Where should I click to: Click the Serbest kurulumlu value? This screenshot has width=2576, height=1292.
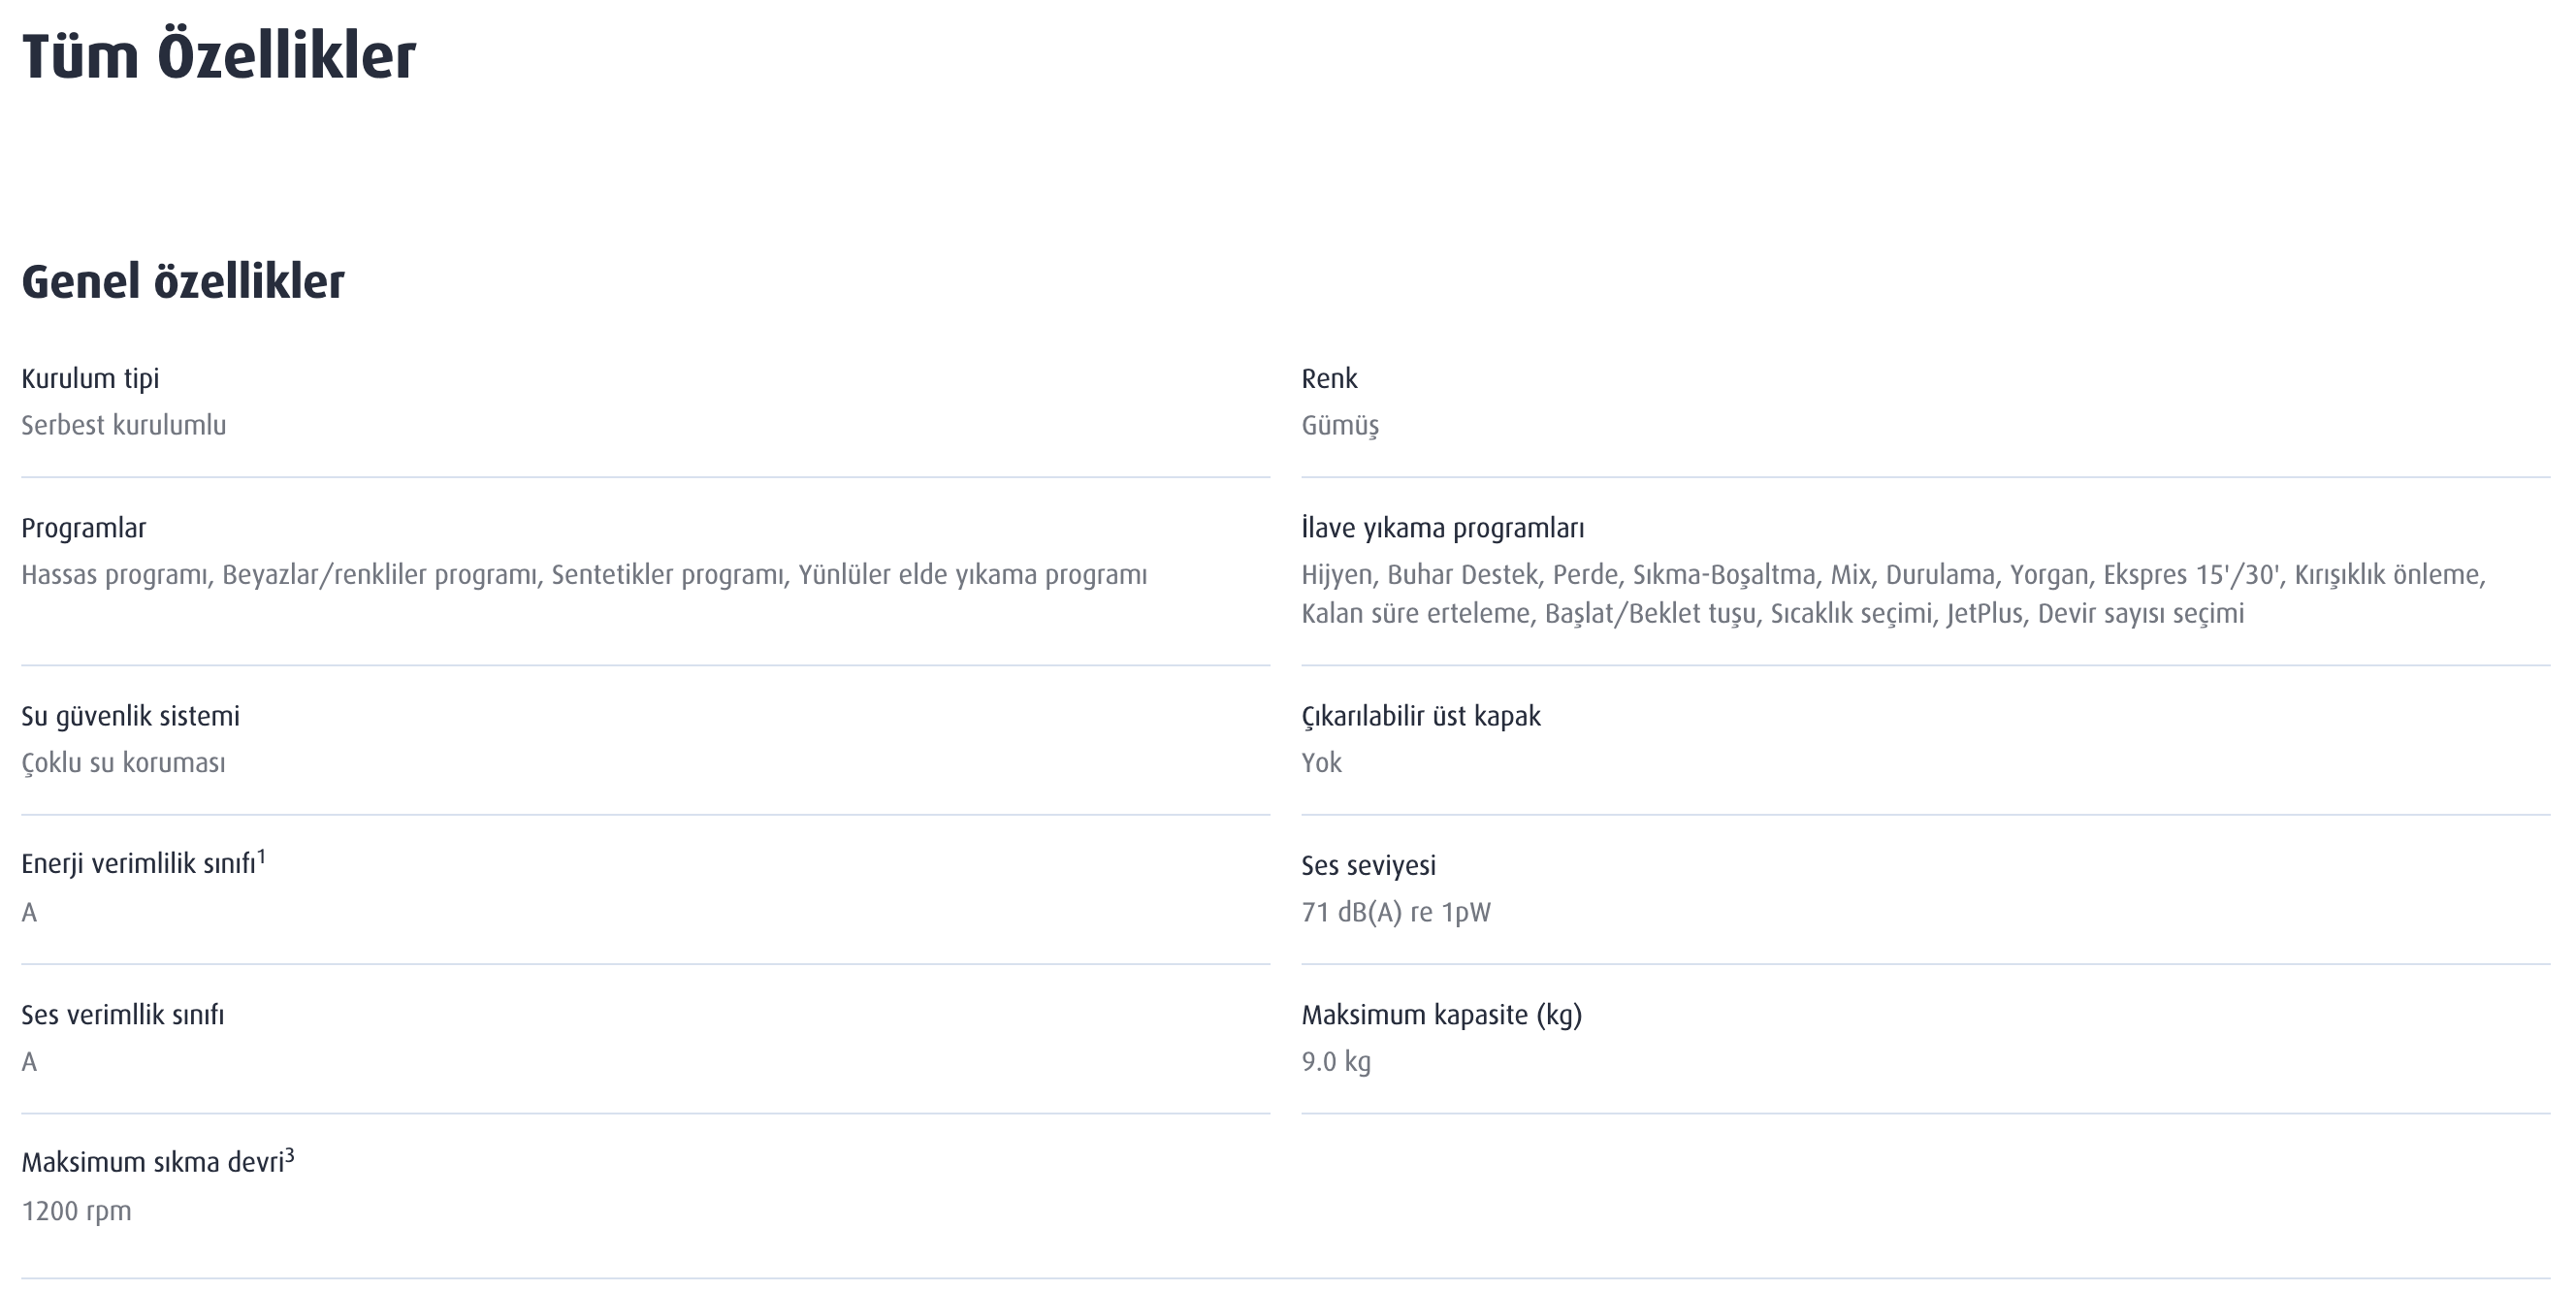pos(124,426)
